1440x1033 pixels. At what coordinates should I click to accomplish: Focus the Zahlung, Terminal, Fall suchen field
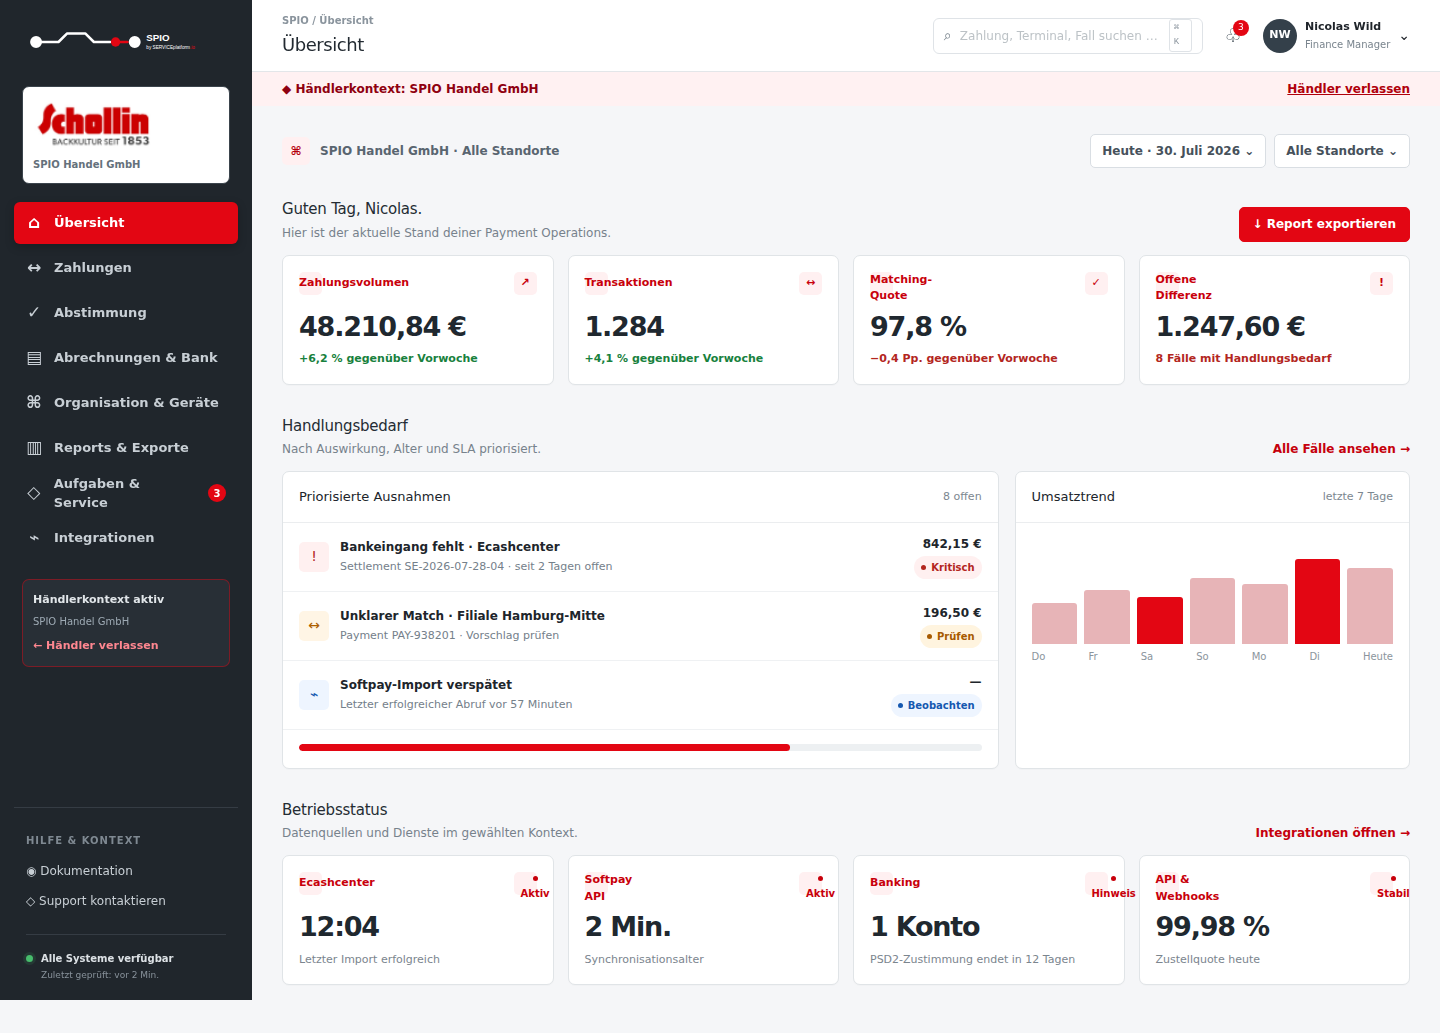(x=1067, y=36)
